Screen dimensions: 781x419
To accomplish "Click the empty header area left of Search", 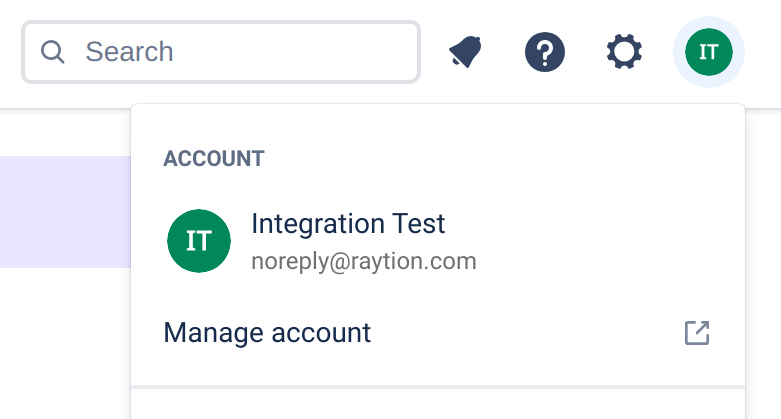I will click(10, 52).
